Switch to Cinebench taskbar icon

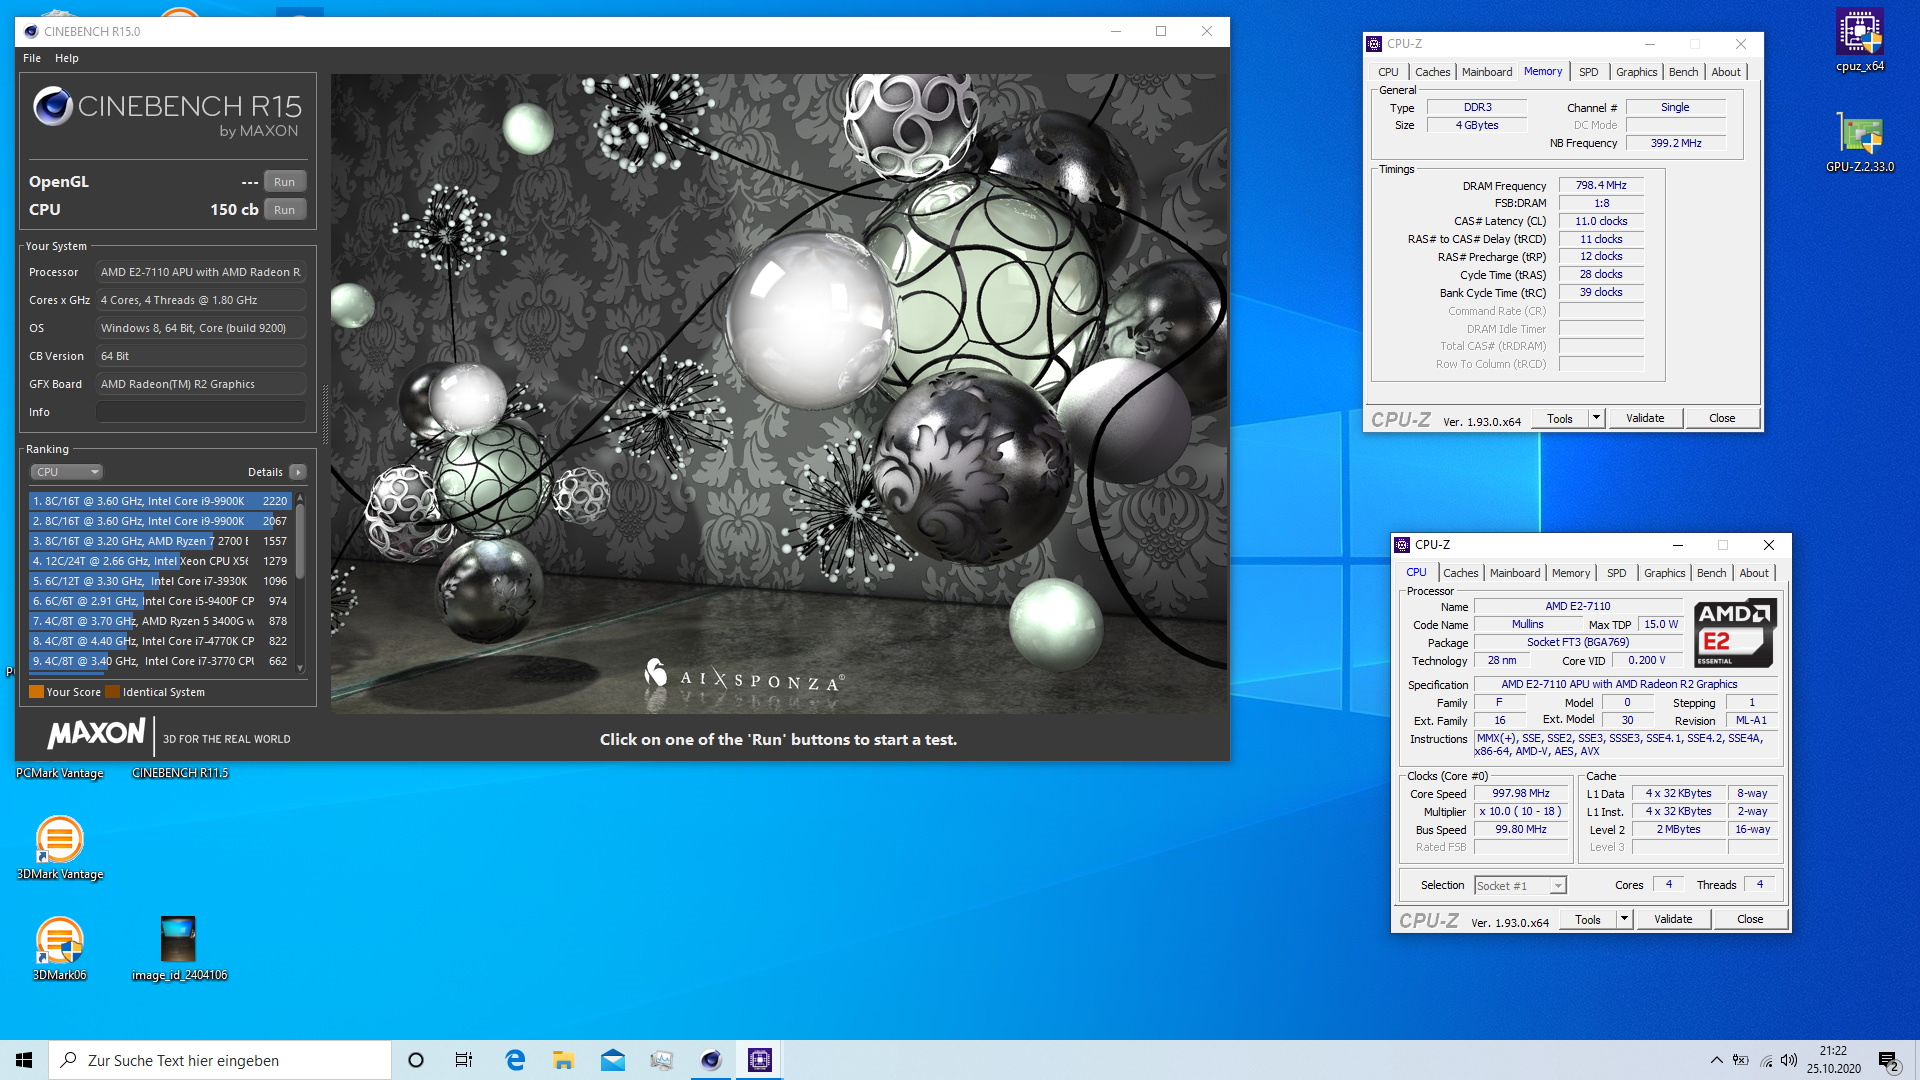pyautogui.click(x=711, y=1060)
